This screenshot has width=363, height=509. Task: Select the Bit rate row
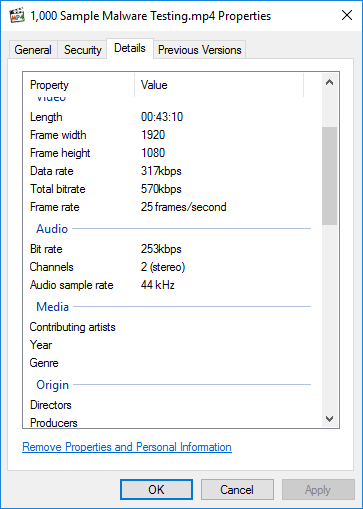click(170, 249)
